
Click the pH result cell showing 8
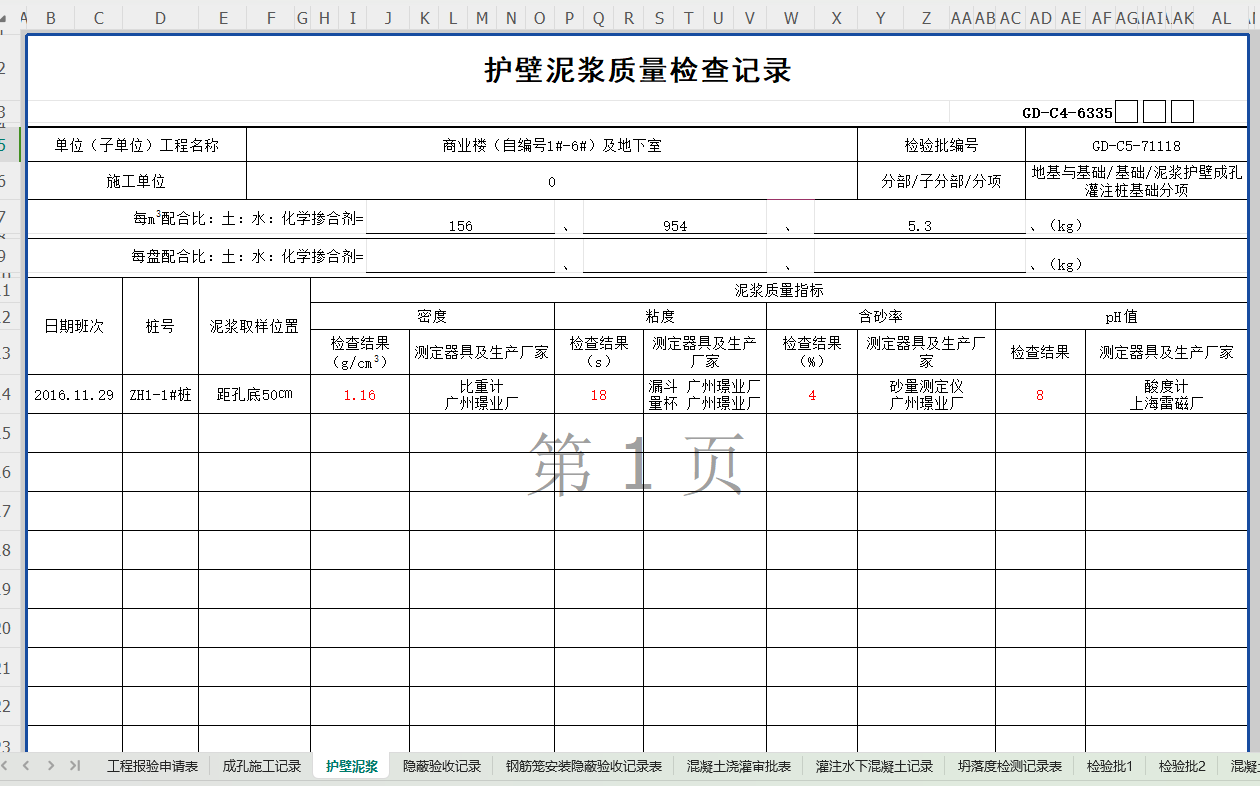pyautogui.click(x=1040, y=395)
